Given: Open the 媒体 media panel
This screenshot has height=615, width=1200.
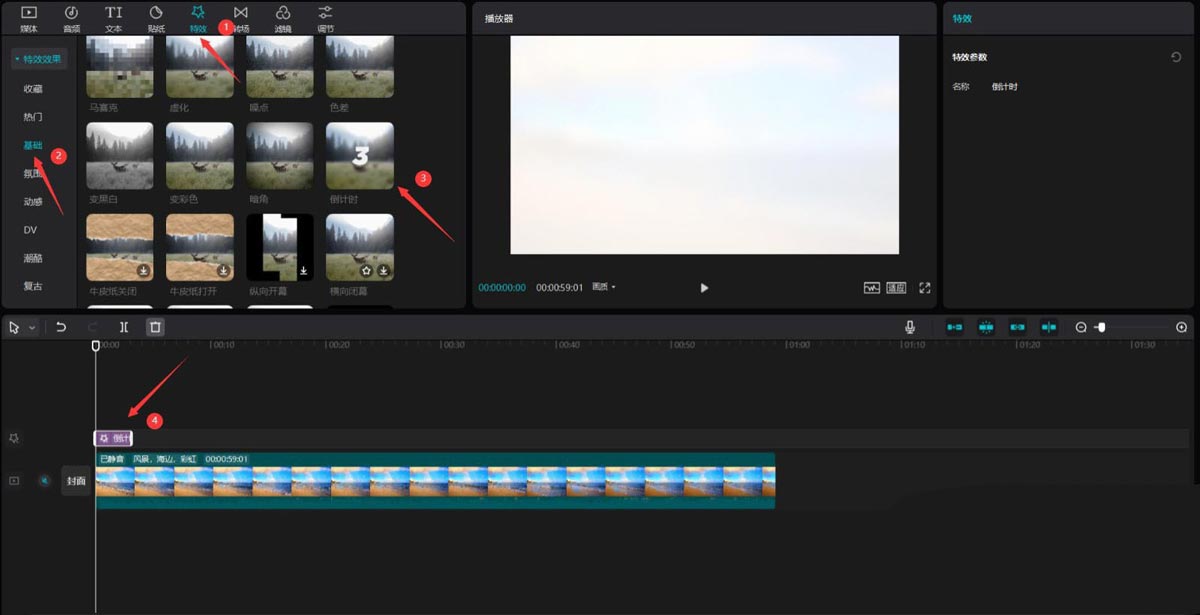Looking at the screenshot, I should pos(28,17).
